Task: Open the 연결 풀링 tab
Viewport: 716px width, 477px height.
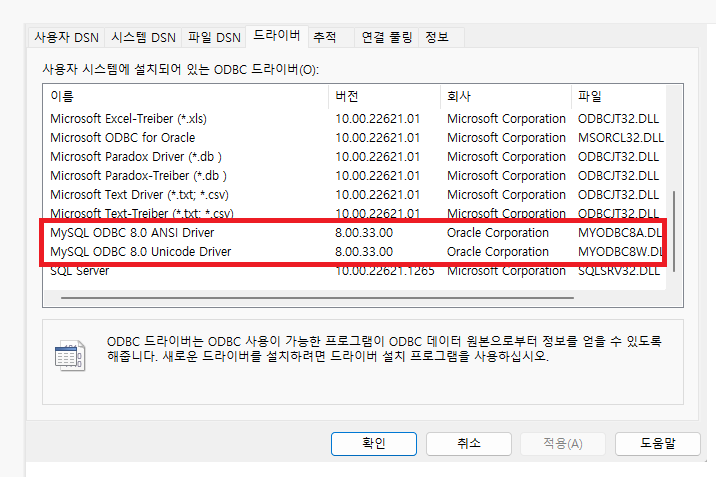Action: (387, 37)
